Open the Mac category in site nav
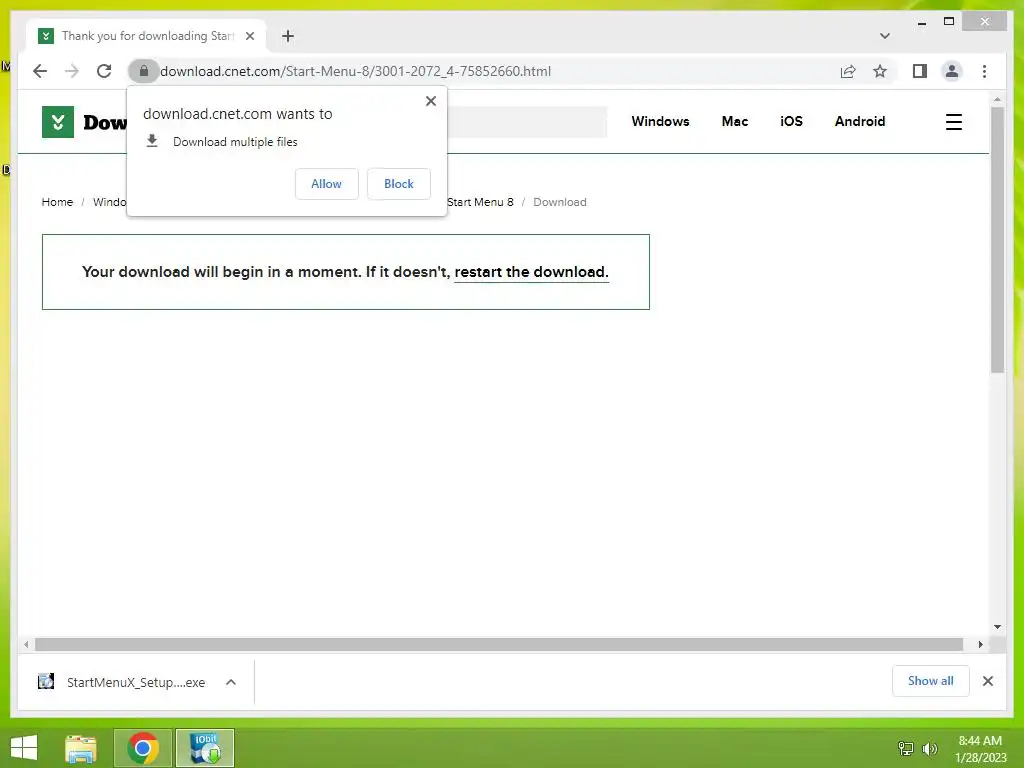The height and width of the screenshot is (768, 1024). point(735,121)
